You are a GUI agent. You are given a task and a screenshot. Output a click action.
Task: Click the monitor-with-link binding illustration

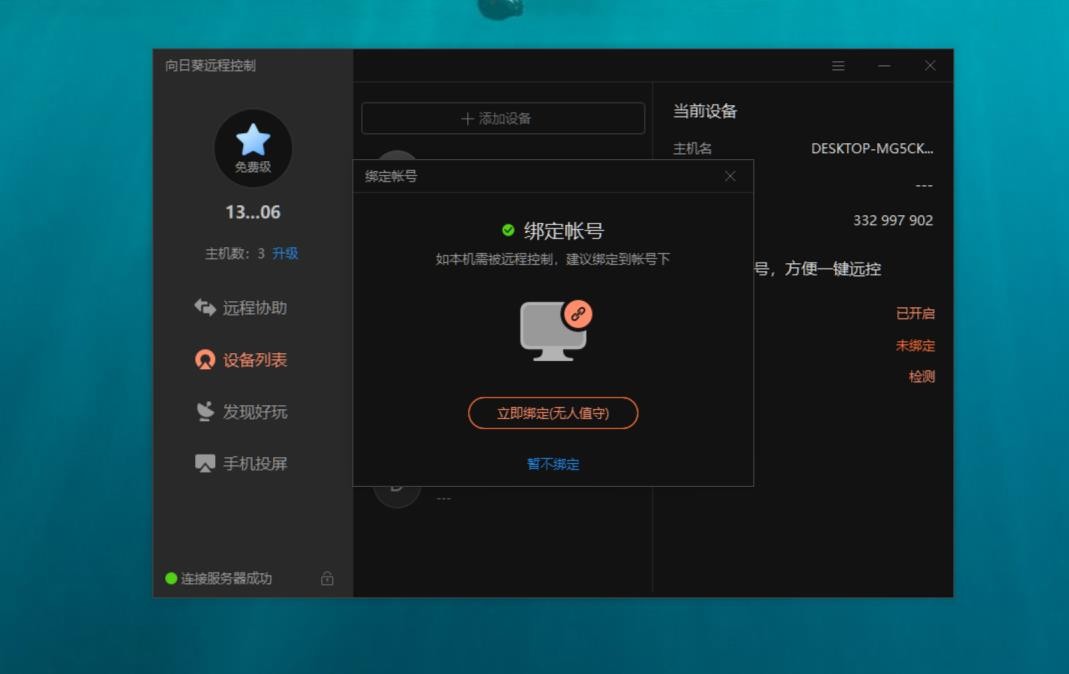(x=552, y=330)
